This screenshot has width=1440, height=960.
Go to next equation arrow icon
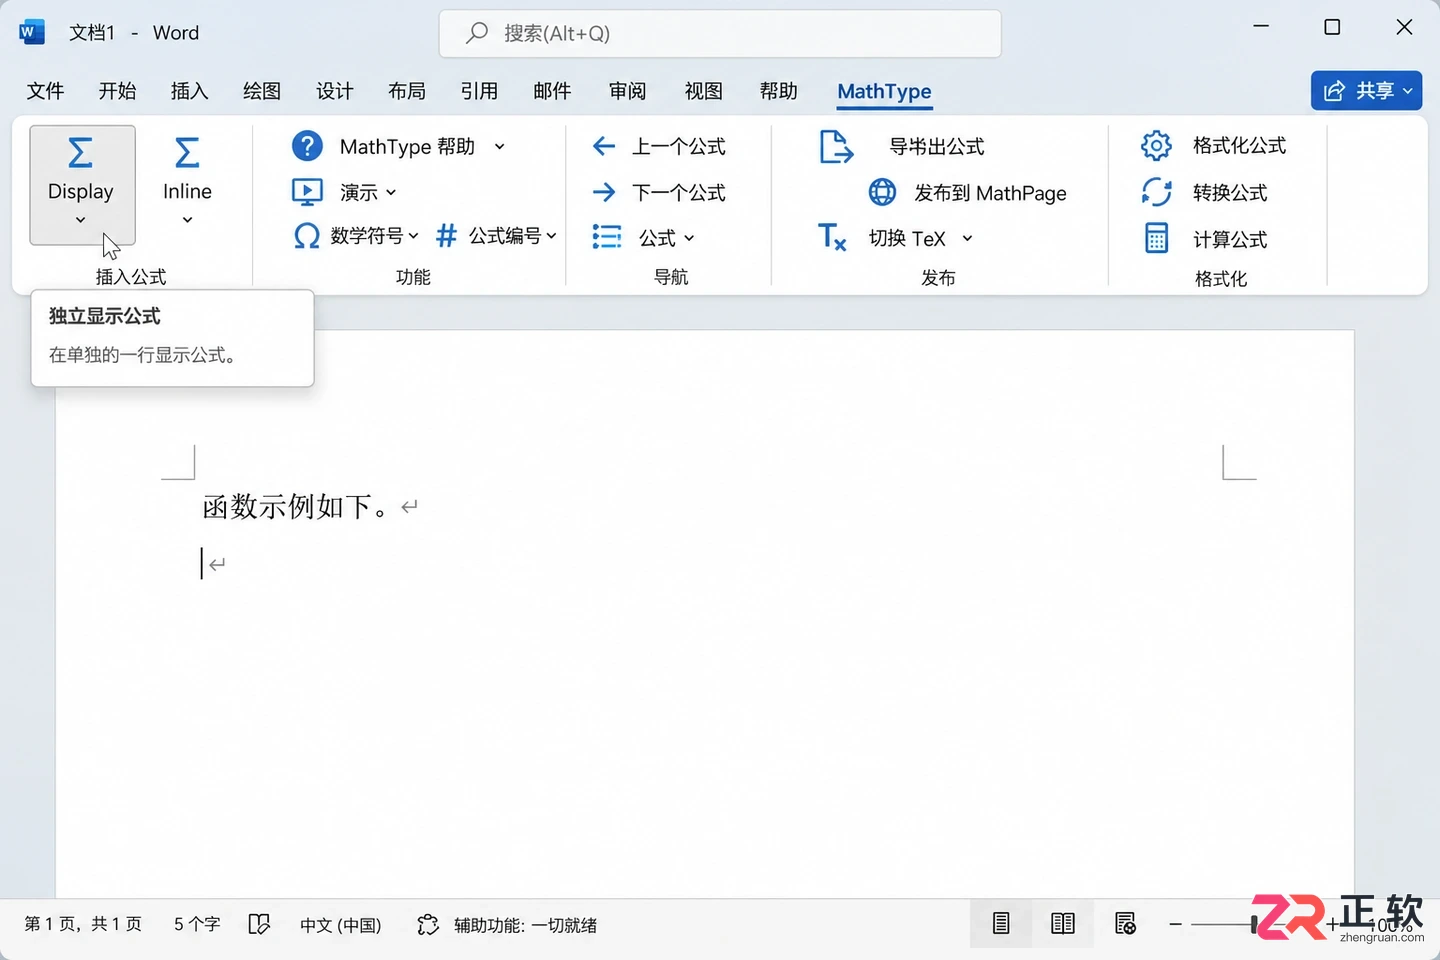pyautogui.click(x=604, y=191)
